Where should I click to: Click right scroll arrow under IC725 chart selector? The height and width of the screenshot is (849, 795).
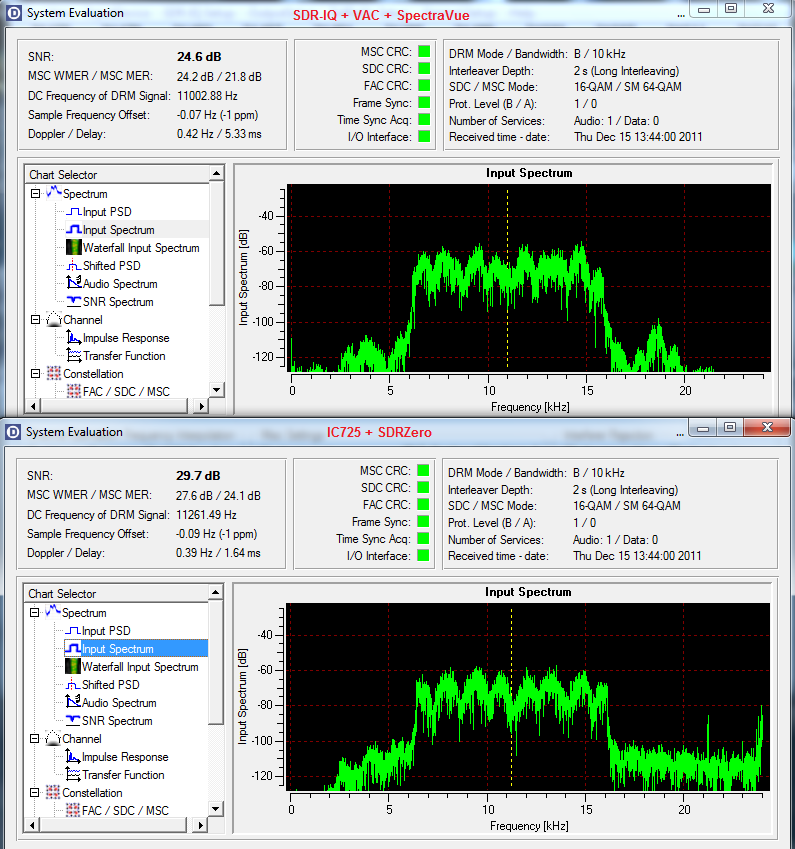tap(201, 825)
